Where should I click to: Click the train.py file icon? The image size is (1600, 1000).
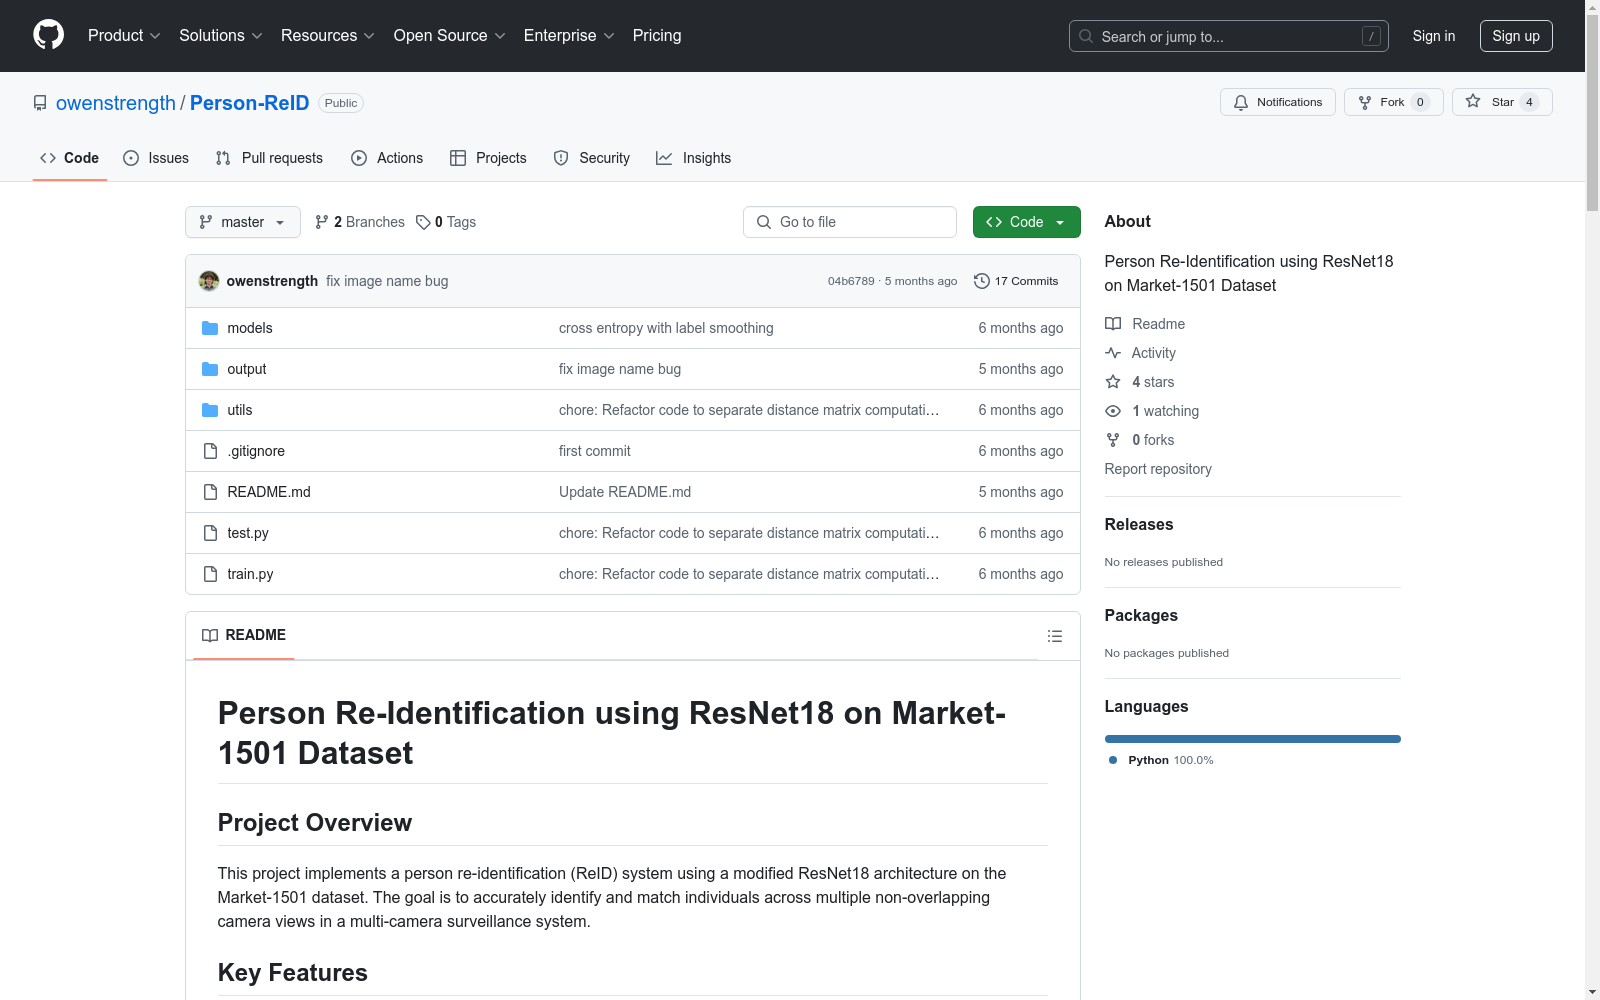[x=210, y=574]
